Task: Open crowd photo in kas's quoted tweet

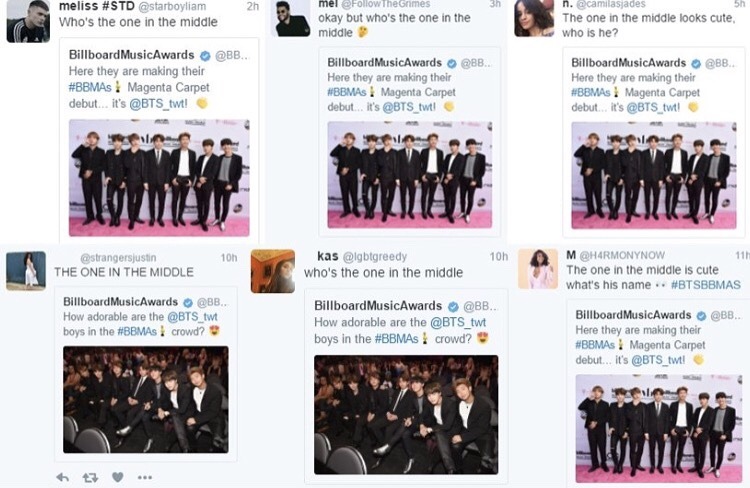Action: [406, 415]
